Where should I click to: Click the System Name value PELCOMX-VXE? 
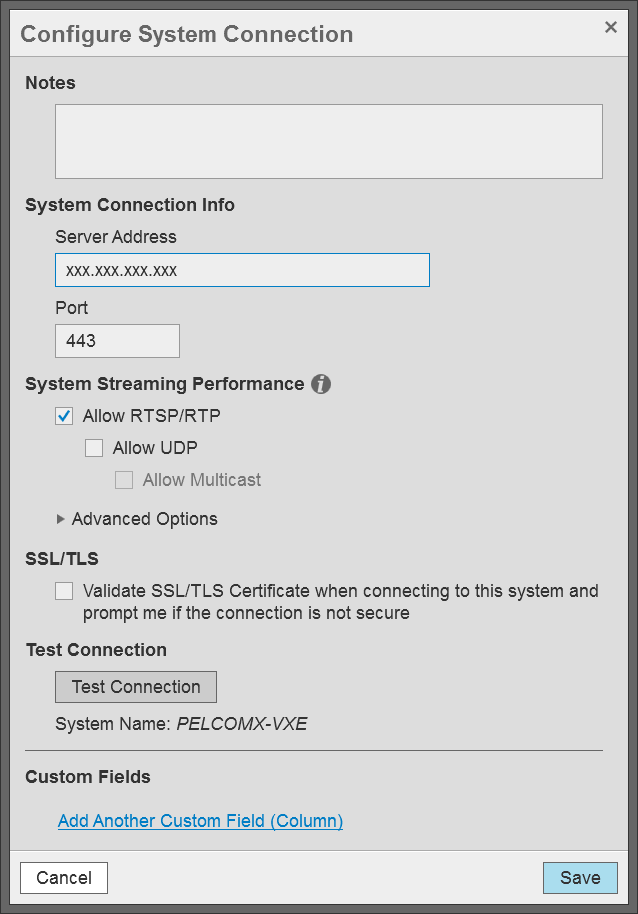point(244,724)
